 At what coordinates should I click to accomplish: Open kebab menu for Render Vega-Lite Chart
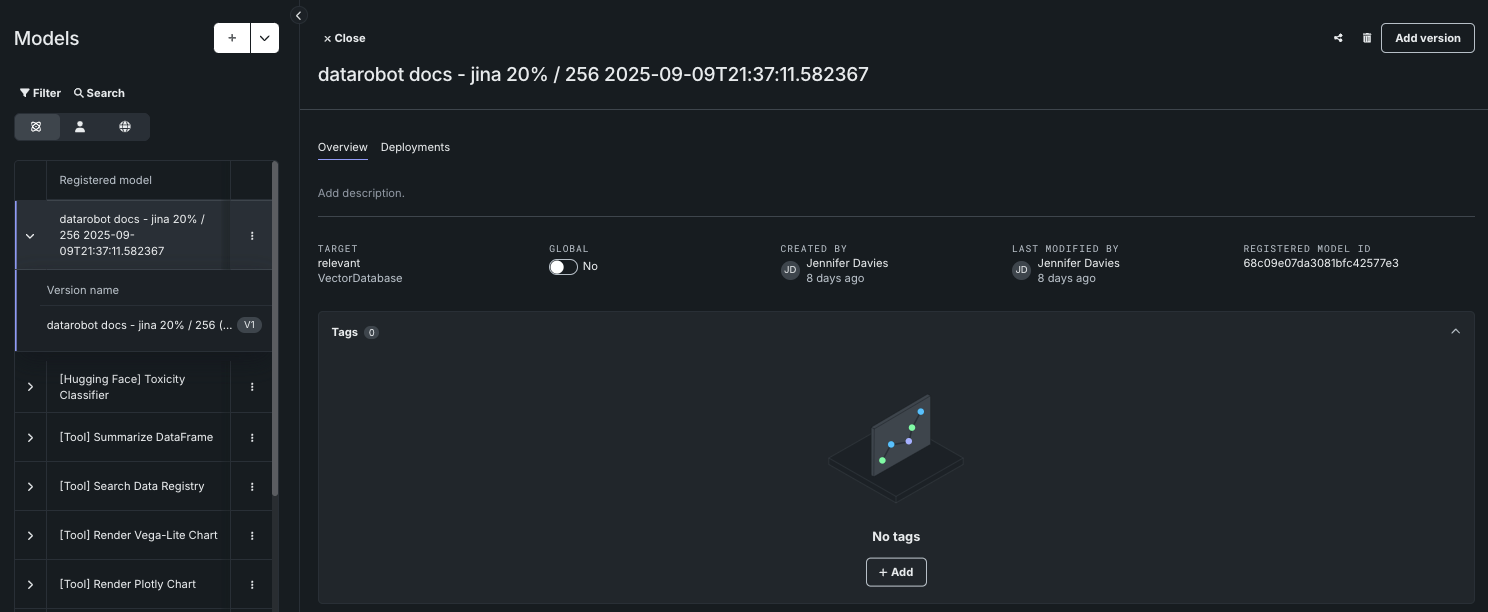click(x=252, y=536)
